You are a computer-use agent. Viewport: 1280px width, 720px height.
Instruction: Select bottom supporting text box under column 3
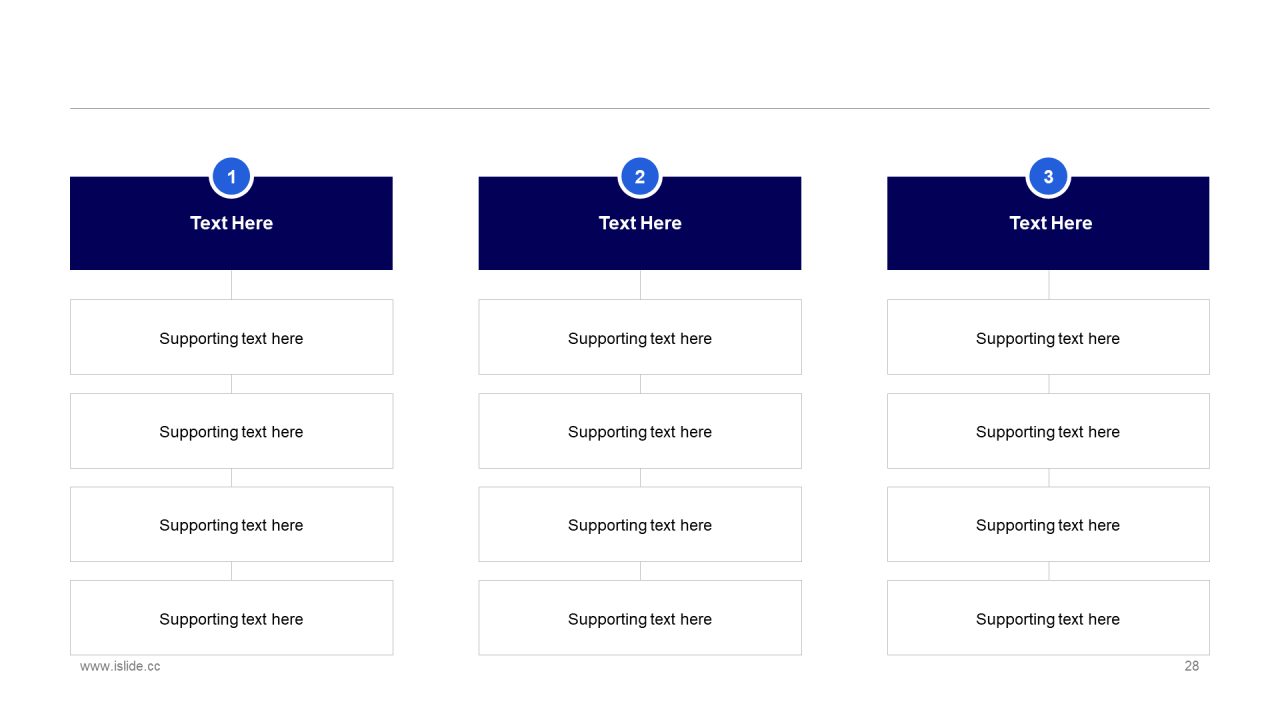click(1048, 618)
